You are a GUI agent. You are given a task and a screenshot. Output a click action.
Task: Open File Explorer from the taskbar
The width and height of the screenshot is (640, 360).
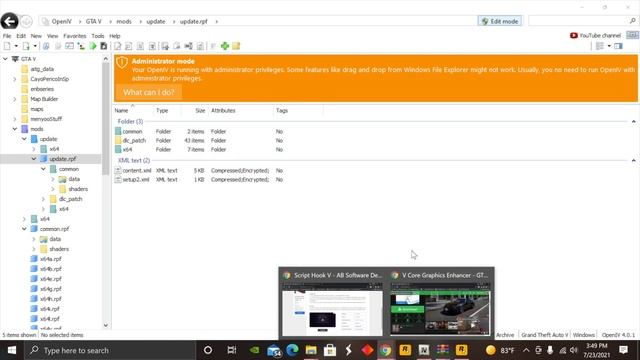311,350
